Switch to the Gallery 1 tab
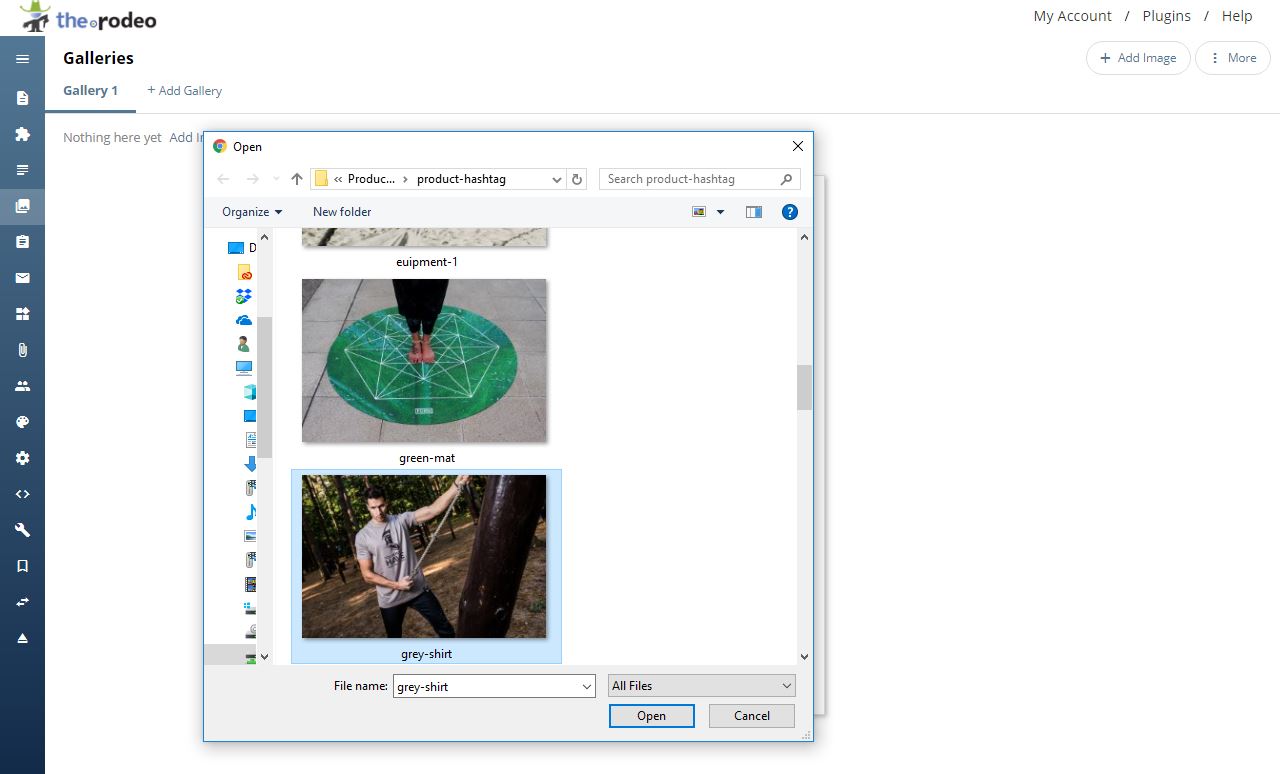 pyautogui.click(x=90, y=90)
